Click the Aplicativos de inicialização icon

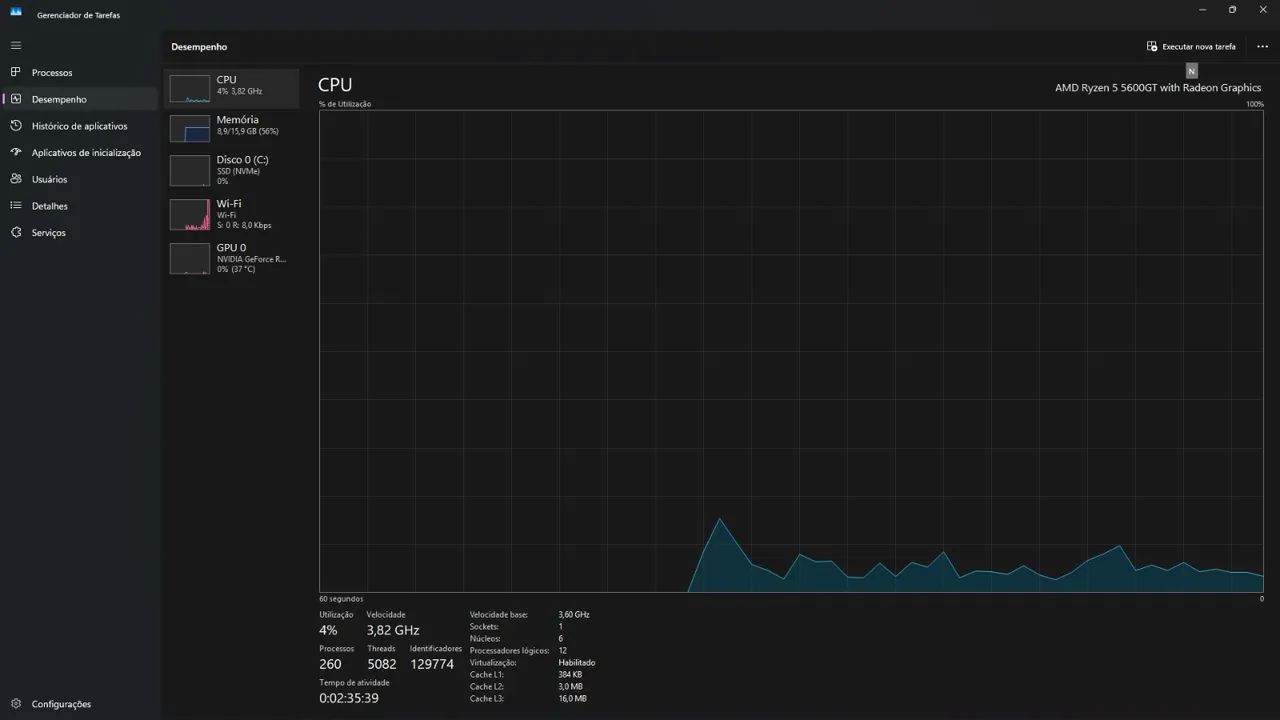pos(16,152)
